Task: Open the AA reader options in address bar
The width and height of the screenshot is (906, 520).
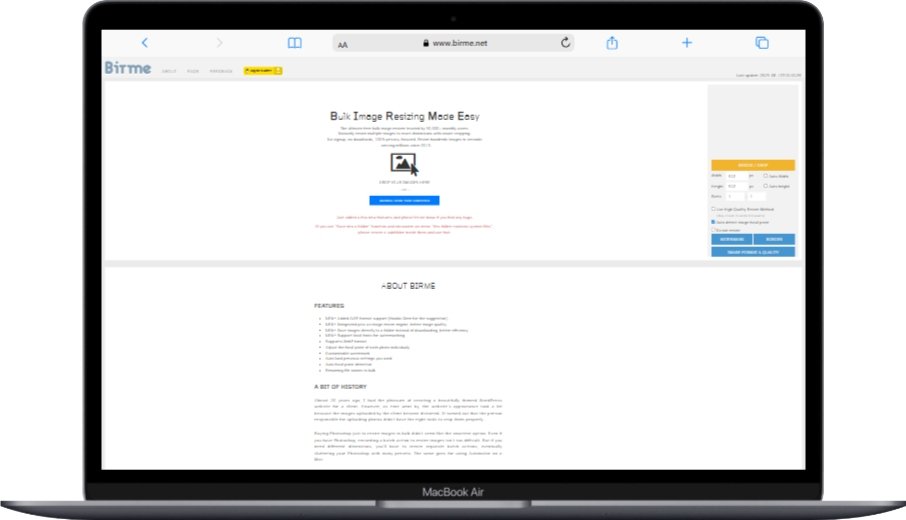Action: 343,44
